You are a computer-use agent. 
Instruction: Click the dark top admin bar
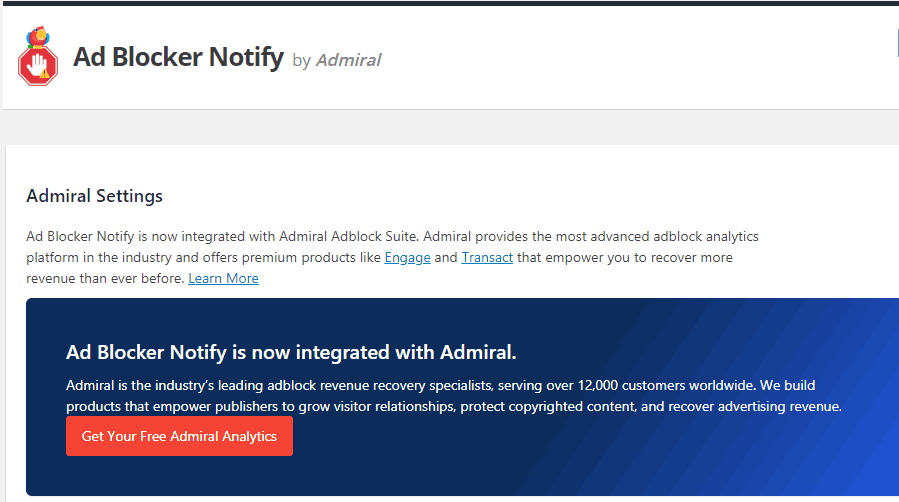click(450, 3)
